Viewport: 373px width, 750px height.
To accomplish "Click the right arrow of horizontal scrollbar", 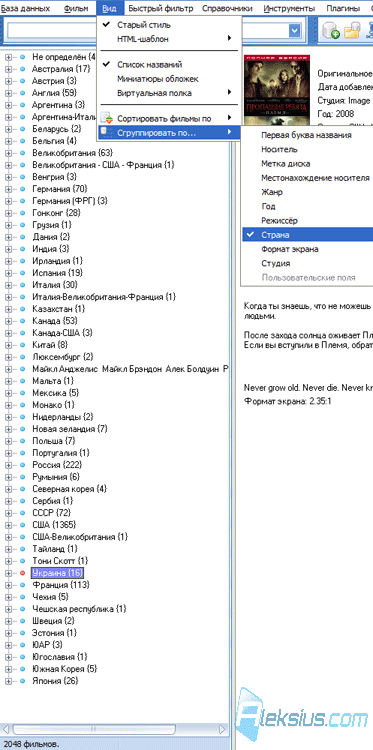I will tap(222, 729).
